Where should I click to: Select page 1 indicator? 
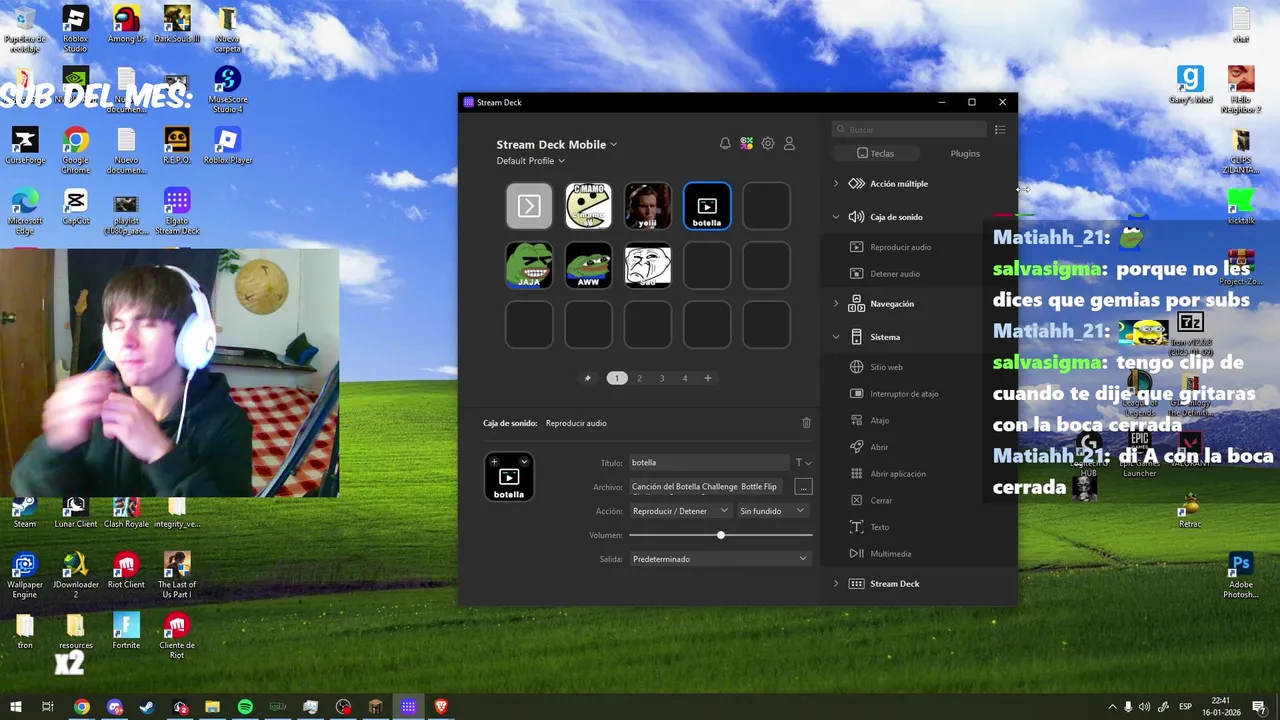click(617, 378)
